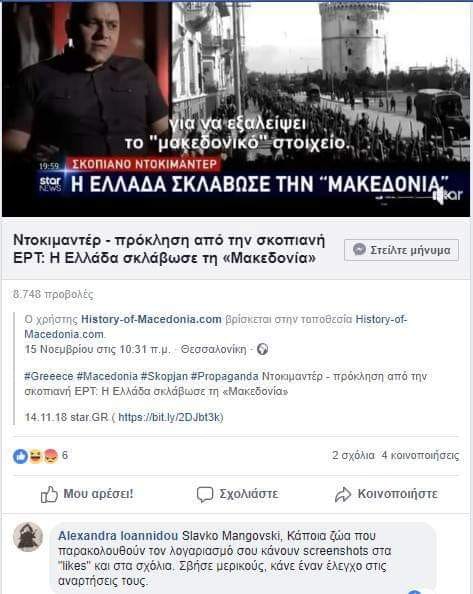Open the History-of-Macedonia.com user link
This screenshot has width=473, height=594.
(151, 319)
